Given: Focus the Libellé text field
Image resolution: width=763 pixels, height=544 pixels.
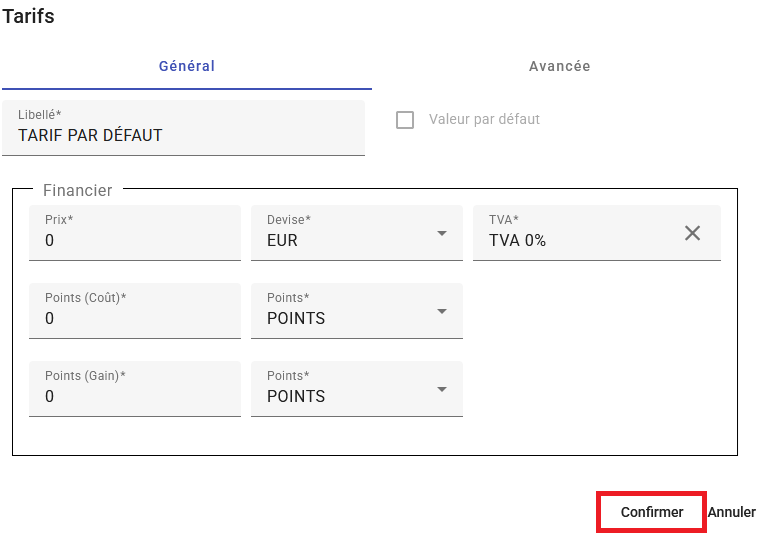Looking at the screenshot, I should tap(183, 135).
